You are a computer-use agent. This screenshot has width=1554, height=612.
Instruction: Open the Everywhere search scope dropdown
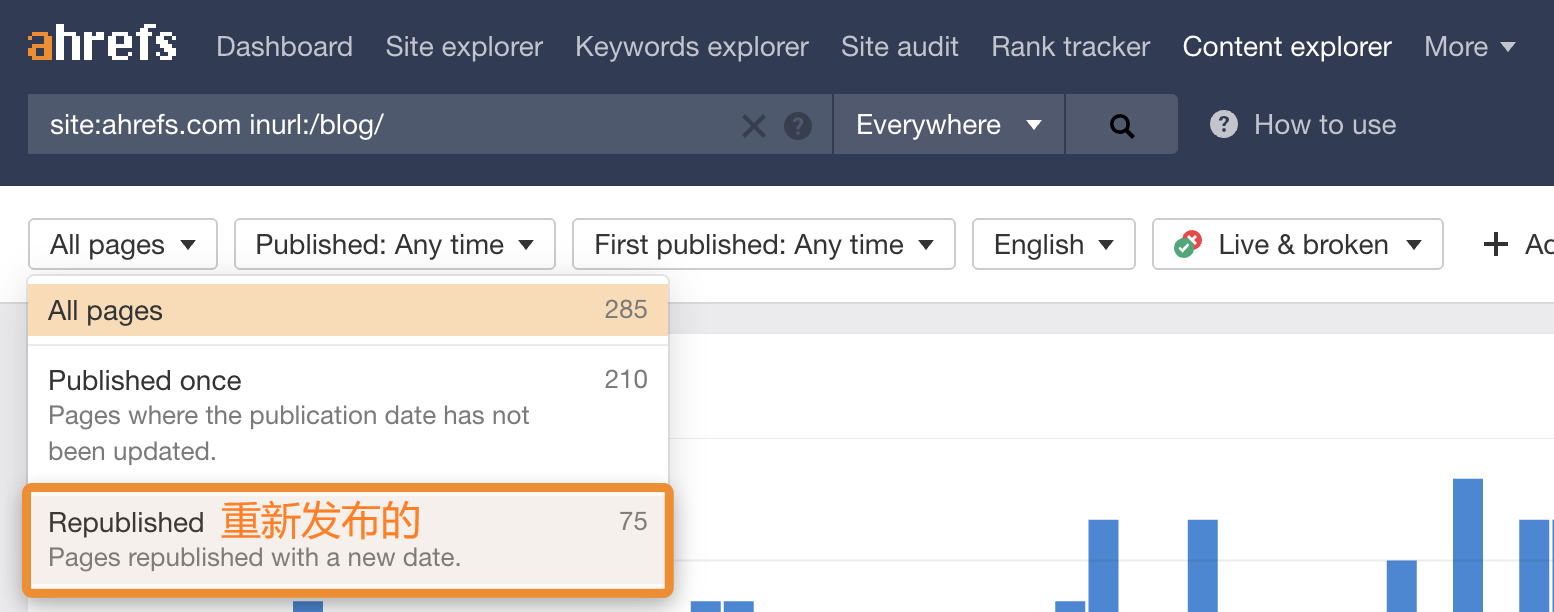pyautogui.click(x=946, y=124)
